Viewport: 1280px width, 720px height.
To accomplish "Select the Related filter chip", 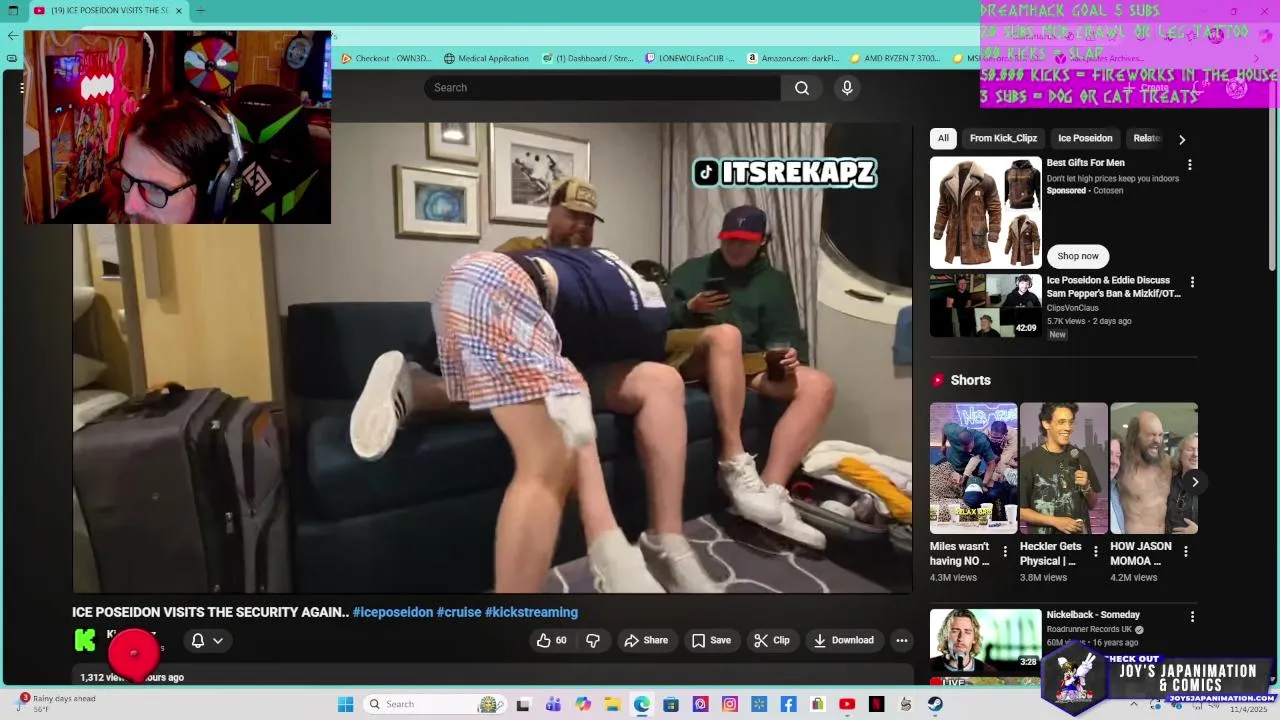I will pos(1147,138).
